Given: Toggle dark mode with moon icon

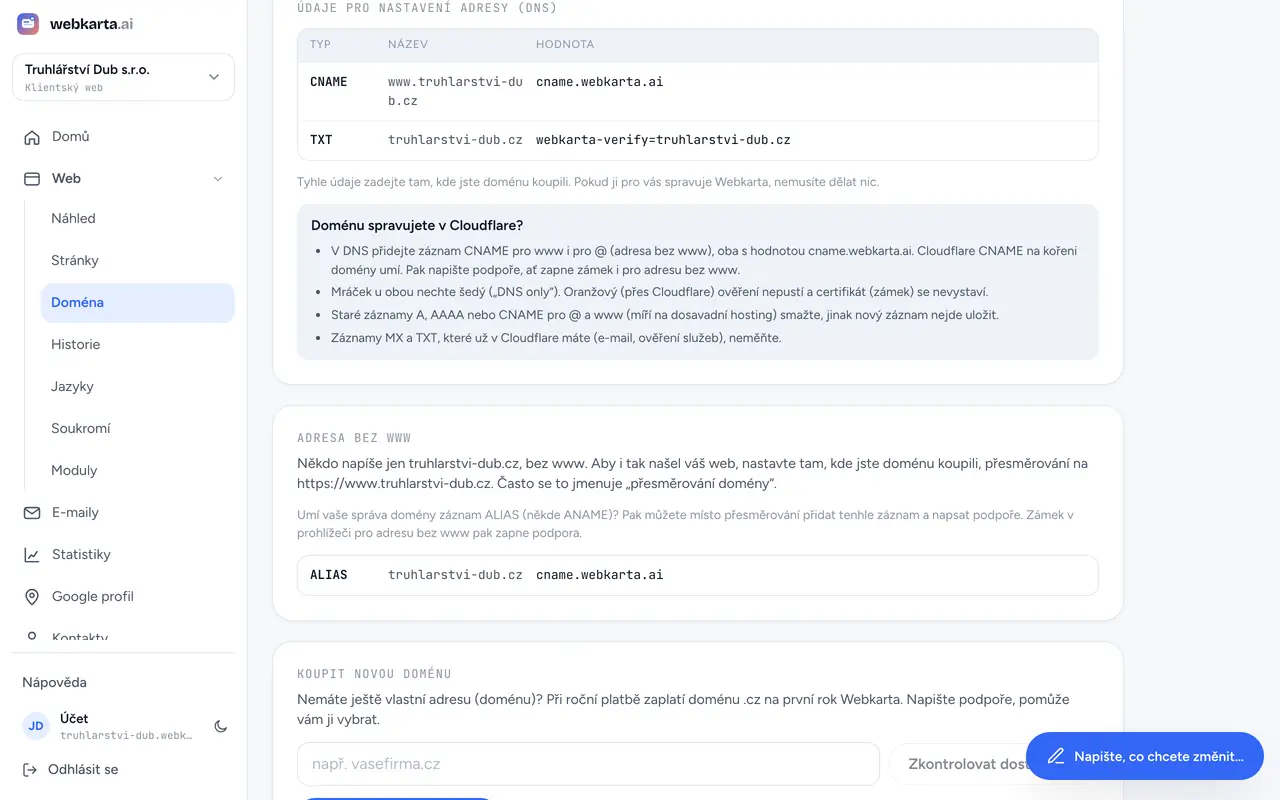Looking at the screenshot, I should [x=221, y=726].
